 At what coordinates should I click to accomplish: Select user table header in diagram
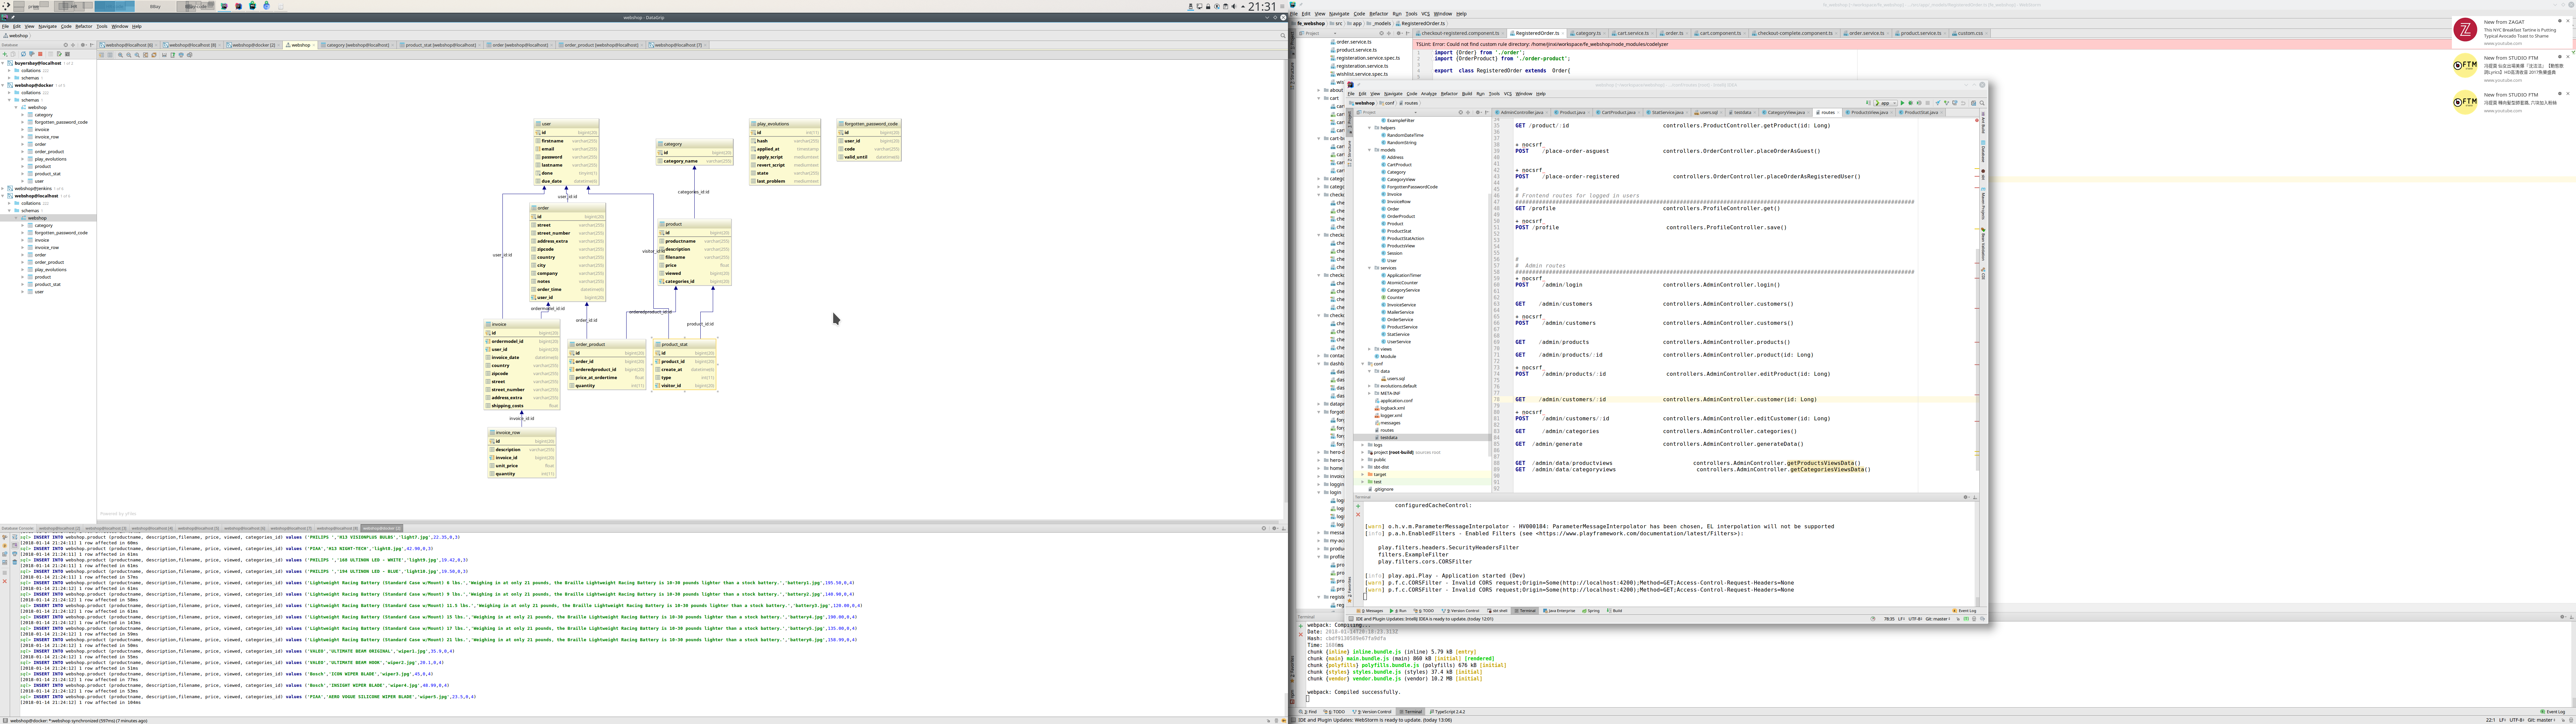[566, 124]
